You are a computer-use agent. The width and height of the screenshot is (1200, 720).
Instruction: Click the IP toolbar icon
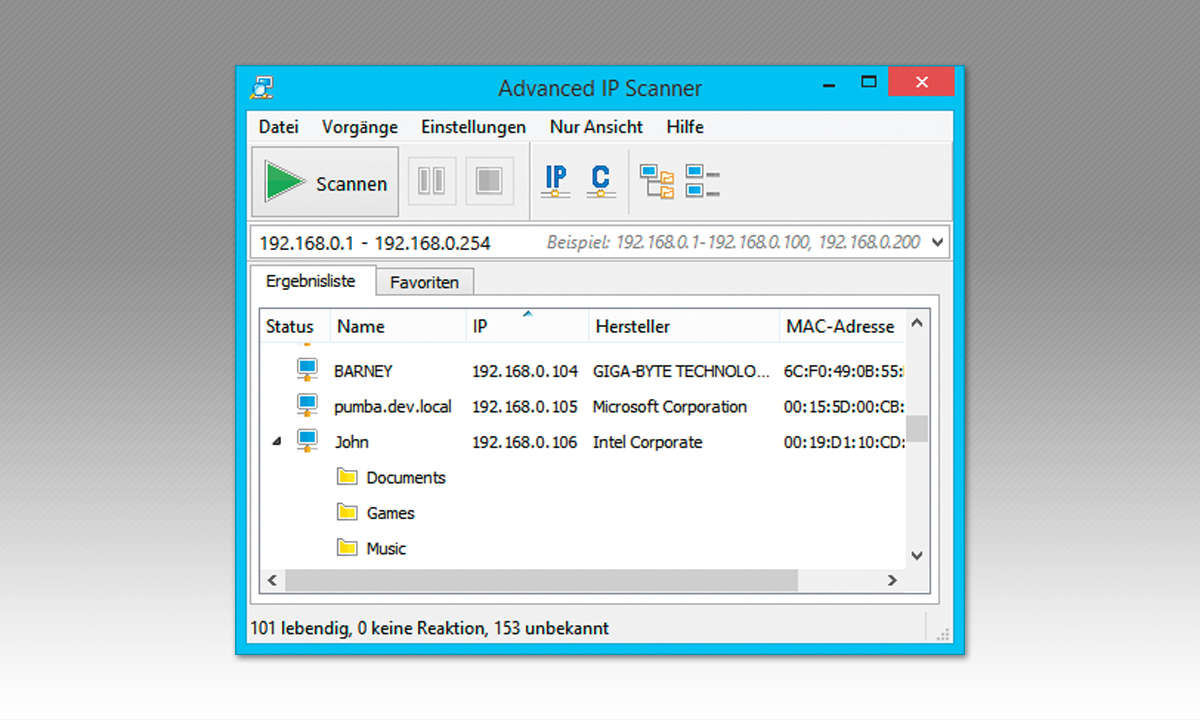pos(556,181)
